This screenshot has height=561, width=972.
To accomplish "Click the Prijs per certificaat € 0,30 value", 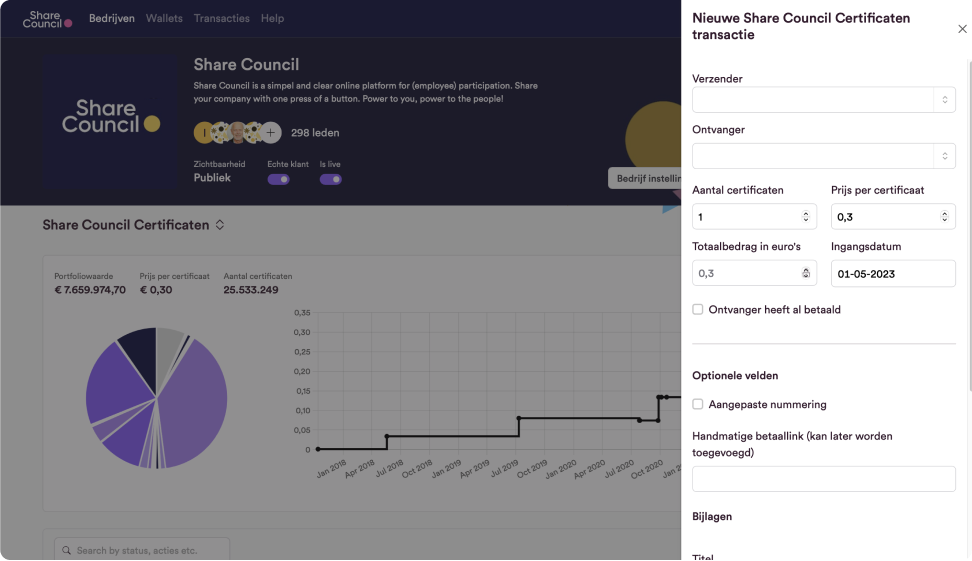I will (x=156, y=290).
